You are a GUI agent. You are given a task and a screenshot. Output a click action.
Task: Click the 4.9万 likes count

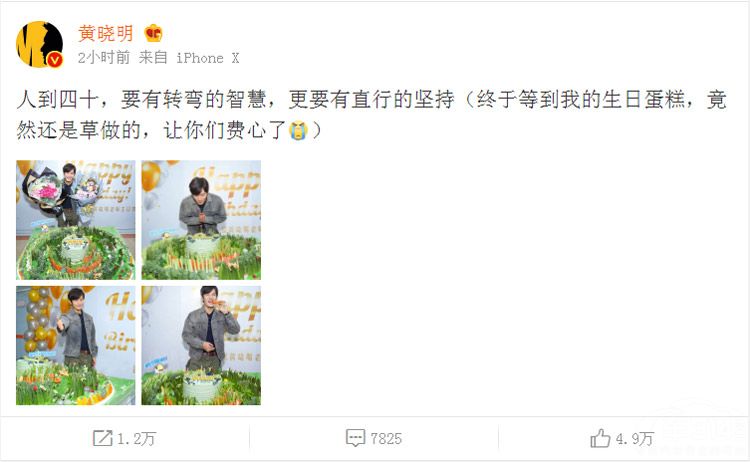635,439
